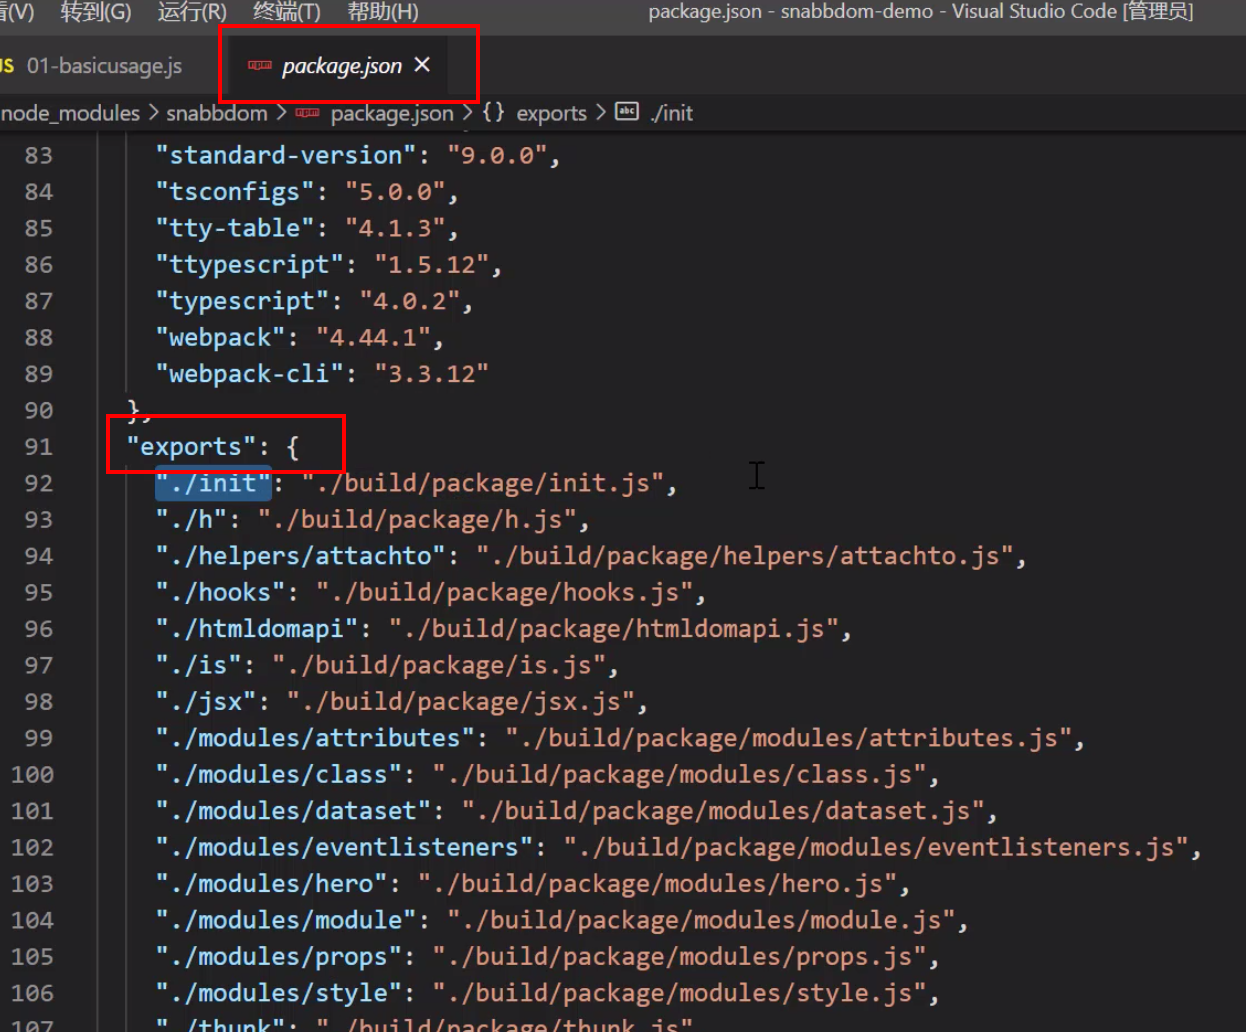Select the package.json editor tab

(x=341, y=66)
